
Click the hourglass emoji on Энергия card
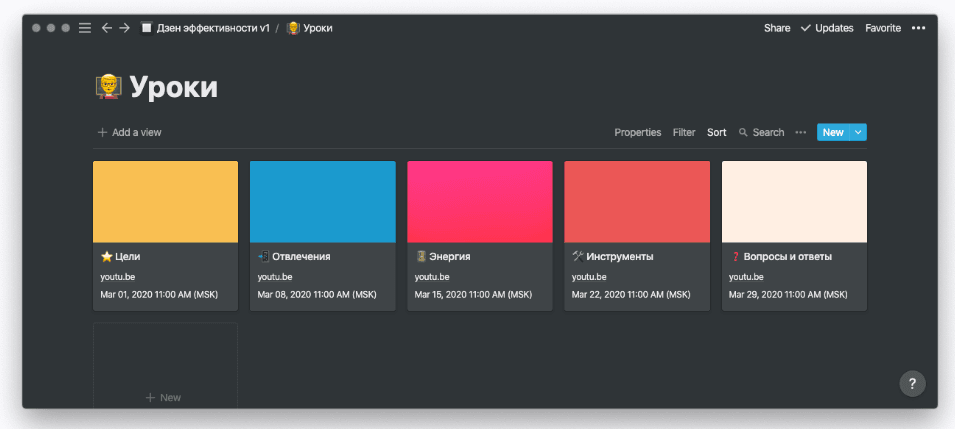420,257
